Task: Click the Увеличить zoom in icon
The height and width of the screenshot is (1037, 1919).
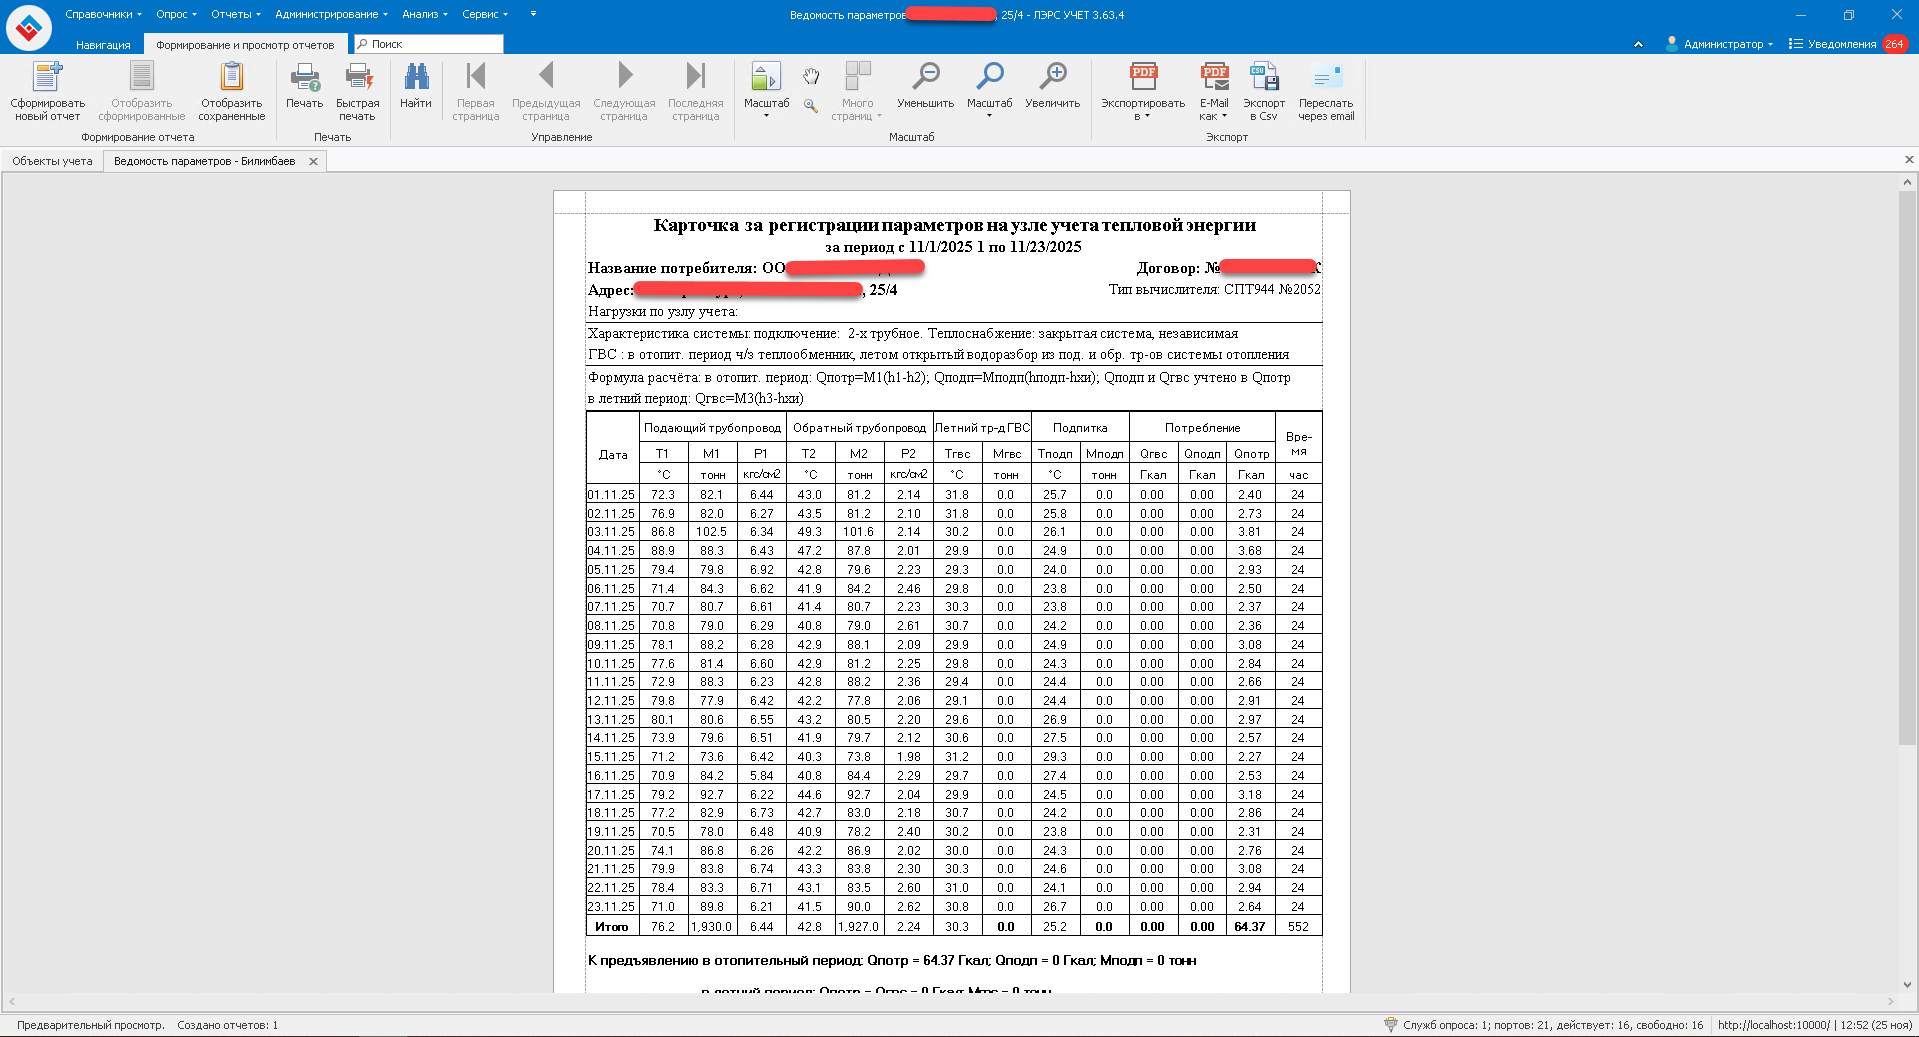Action: (1052, 78)
